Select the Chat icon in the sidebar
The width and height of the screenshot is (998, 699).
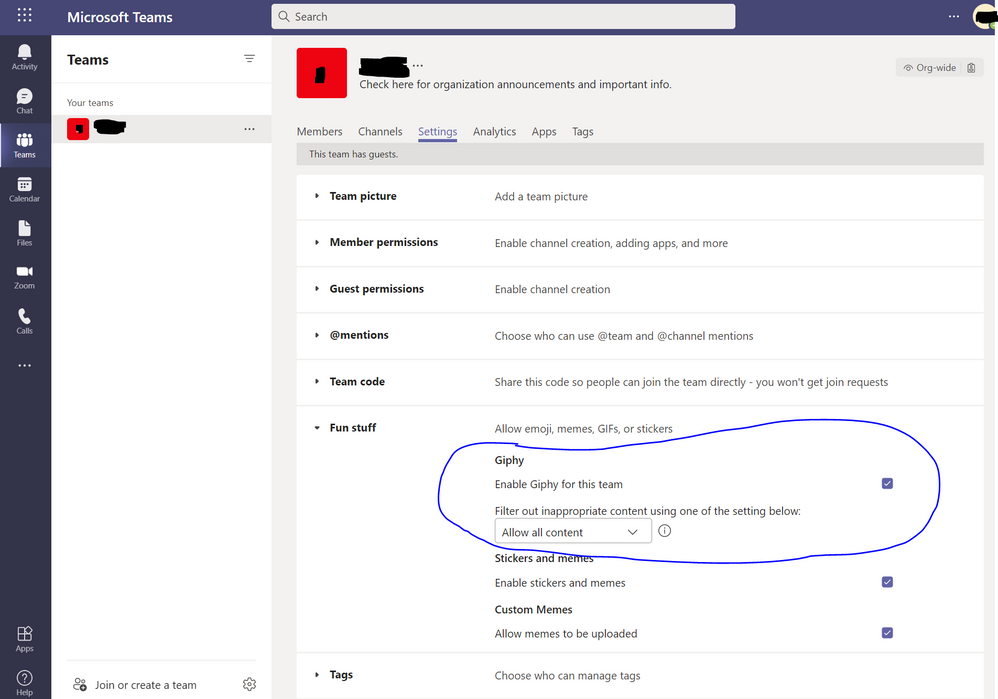coord(24,98)
